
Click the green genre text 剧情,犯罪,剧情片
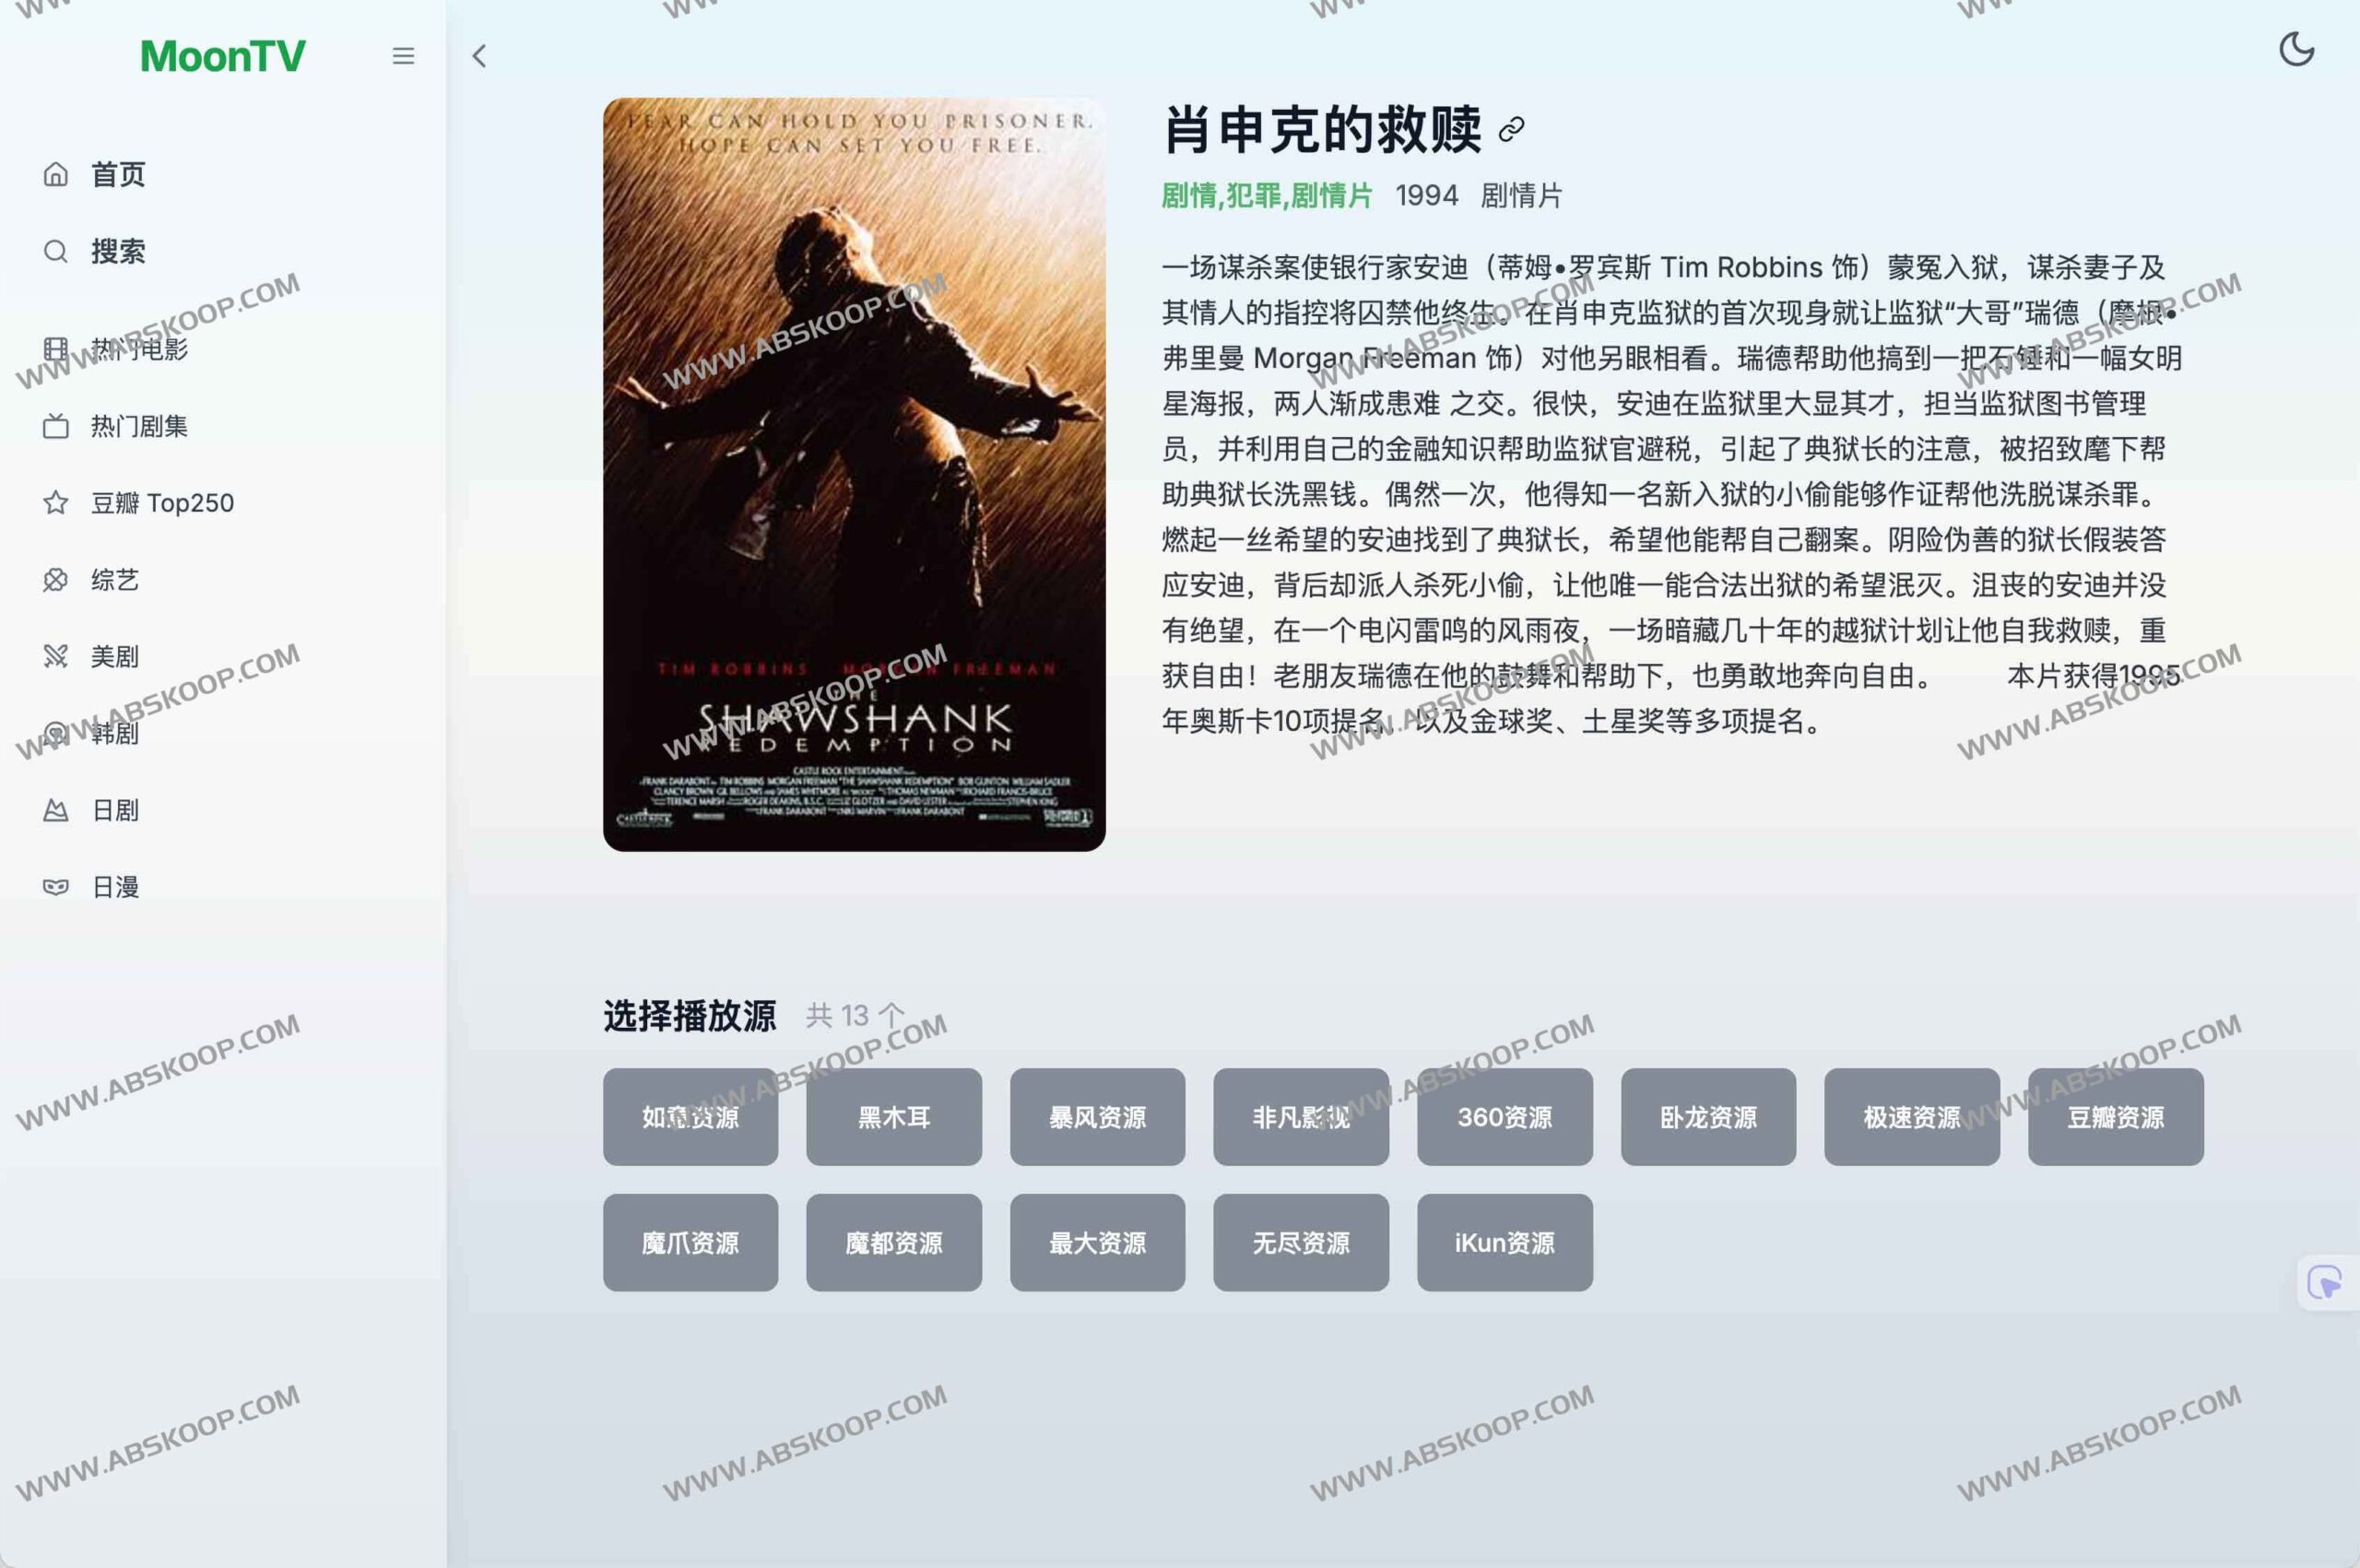click(1266, 195)
